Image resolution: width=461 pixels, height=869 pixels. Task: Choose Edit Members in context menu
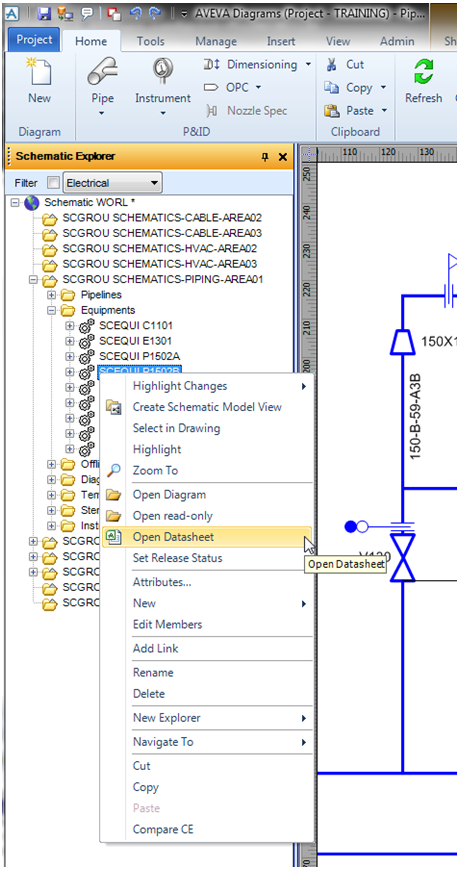207,624
